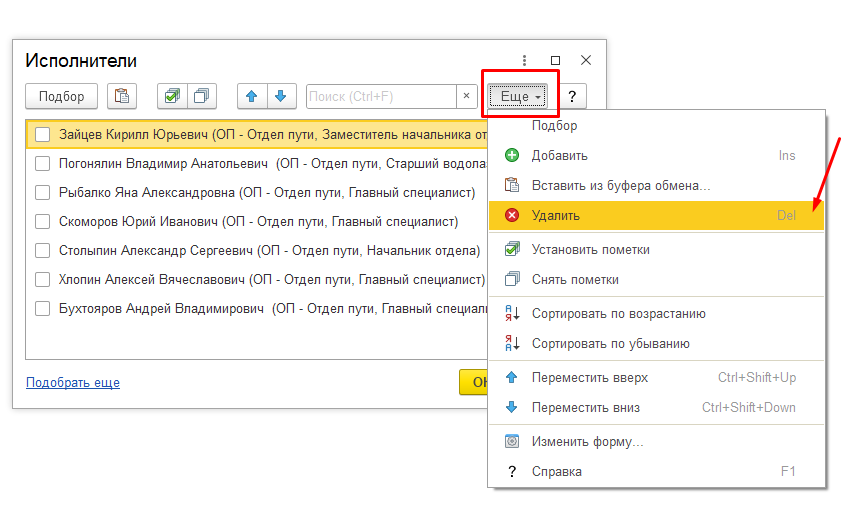Open the three-dot window options menu
Viewport: 861px width, 522px height.
pos(525,61)
